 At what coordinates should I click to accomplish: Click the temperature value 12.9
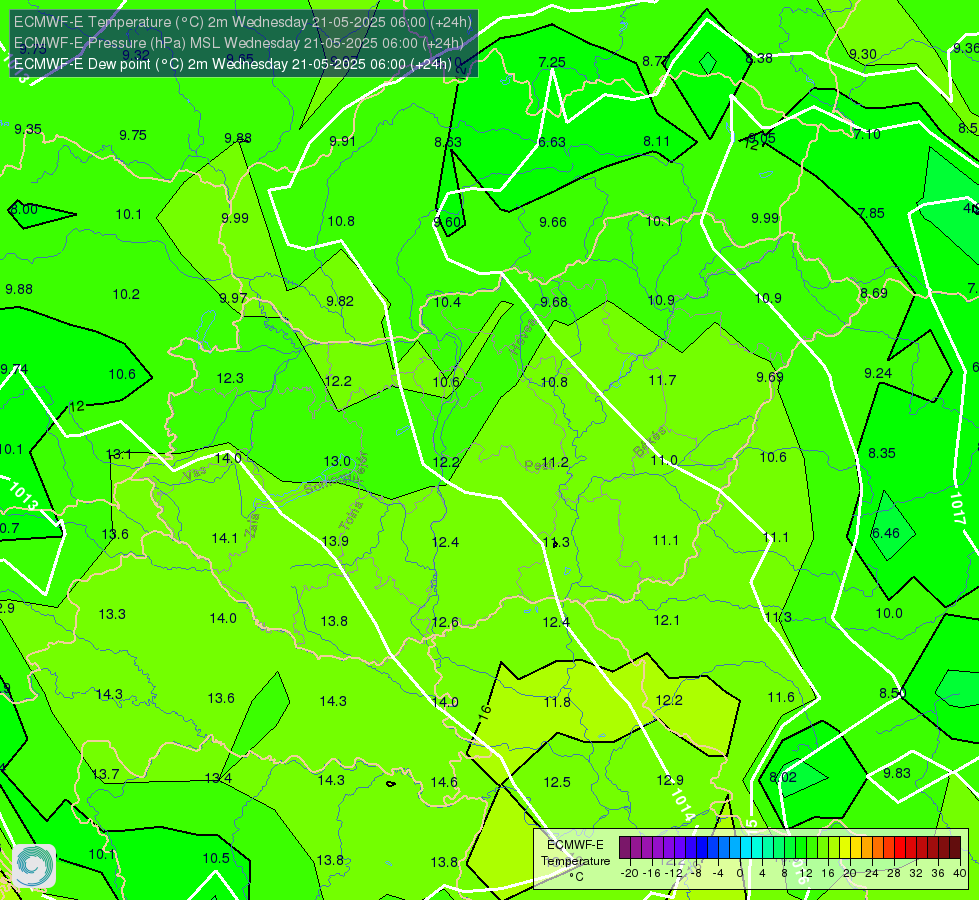(670, 780)
